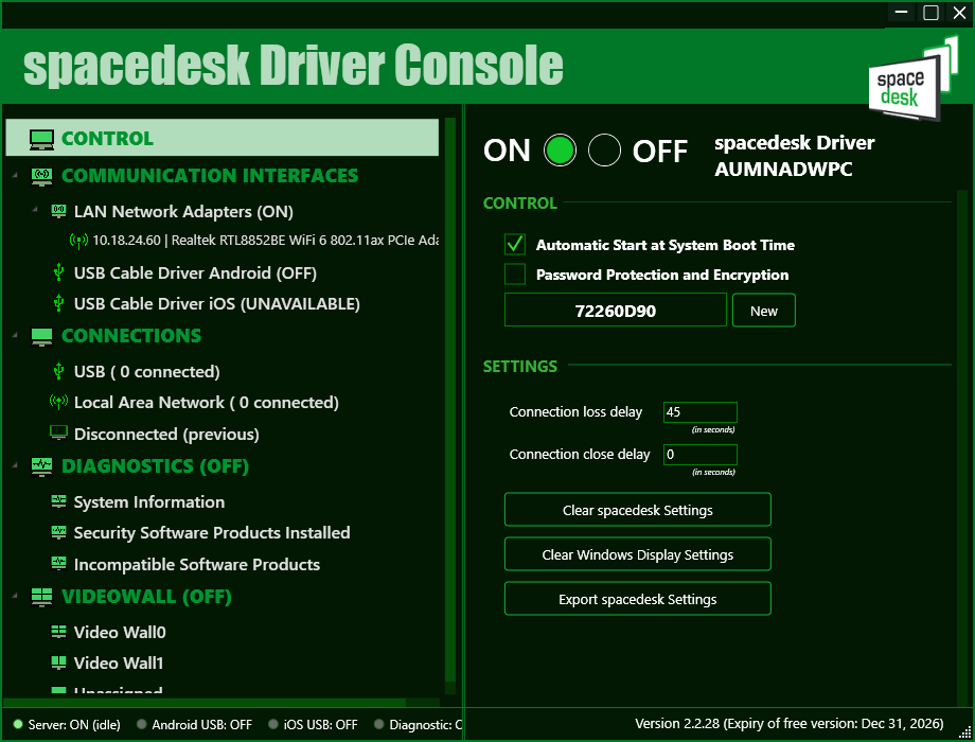The image size is (975, 742).
Task: Click the icon beside Security Software Products Installed
Action: tap(58, 532)
